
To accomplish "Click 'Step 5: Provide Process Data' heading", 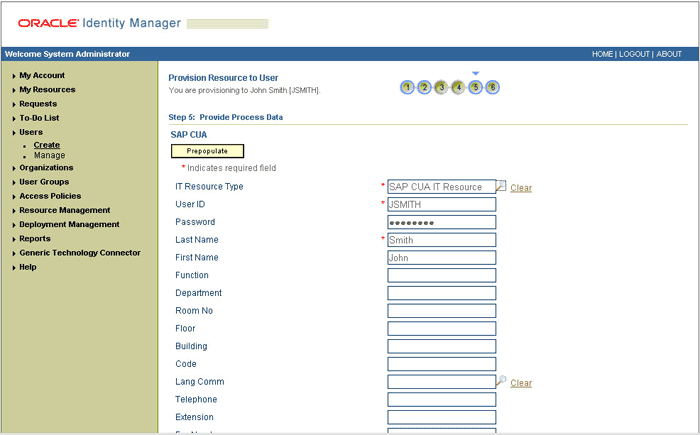I will [x=225, y=117].
